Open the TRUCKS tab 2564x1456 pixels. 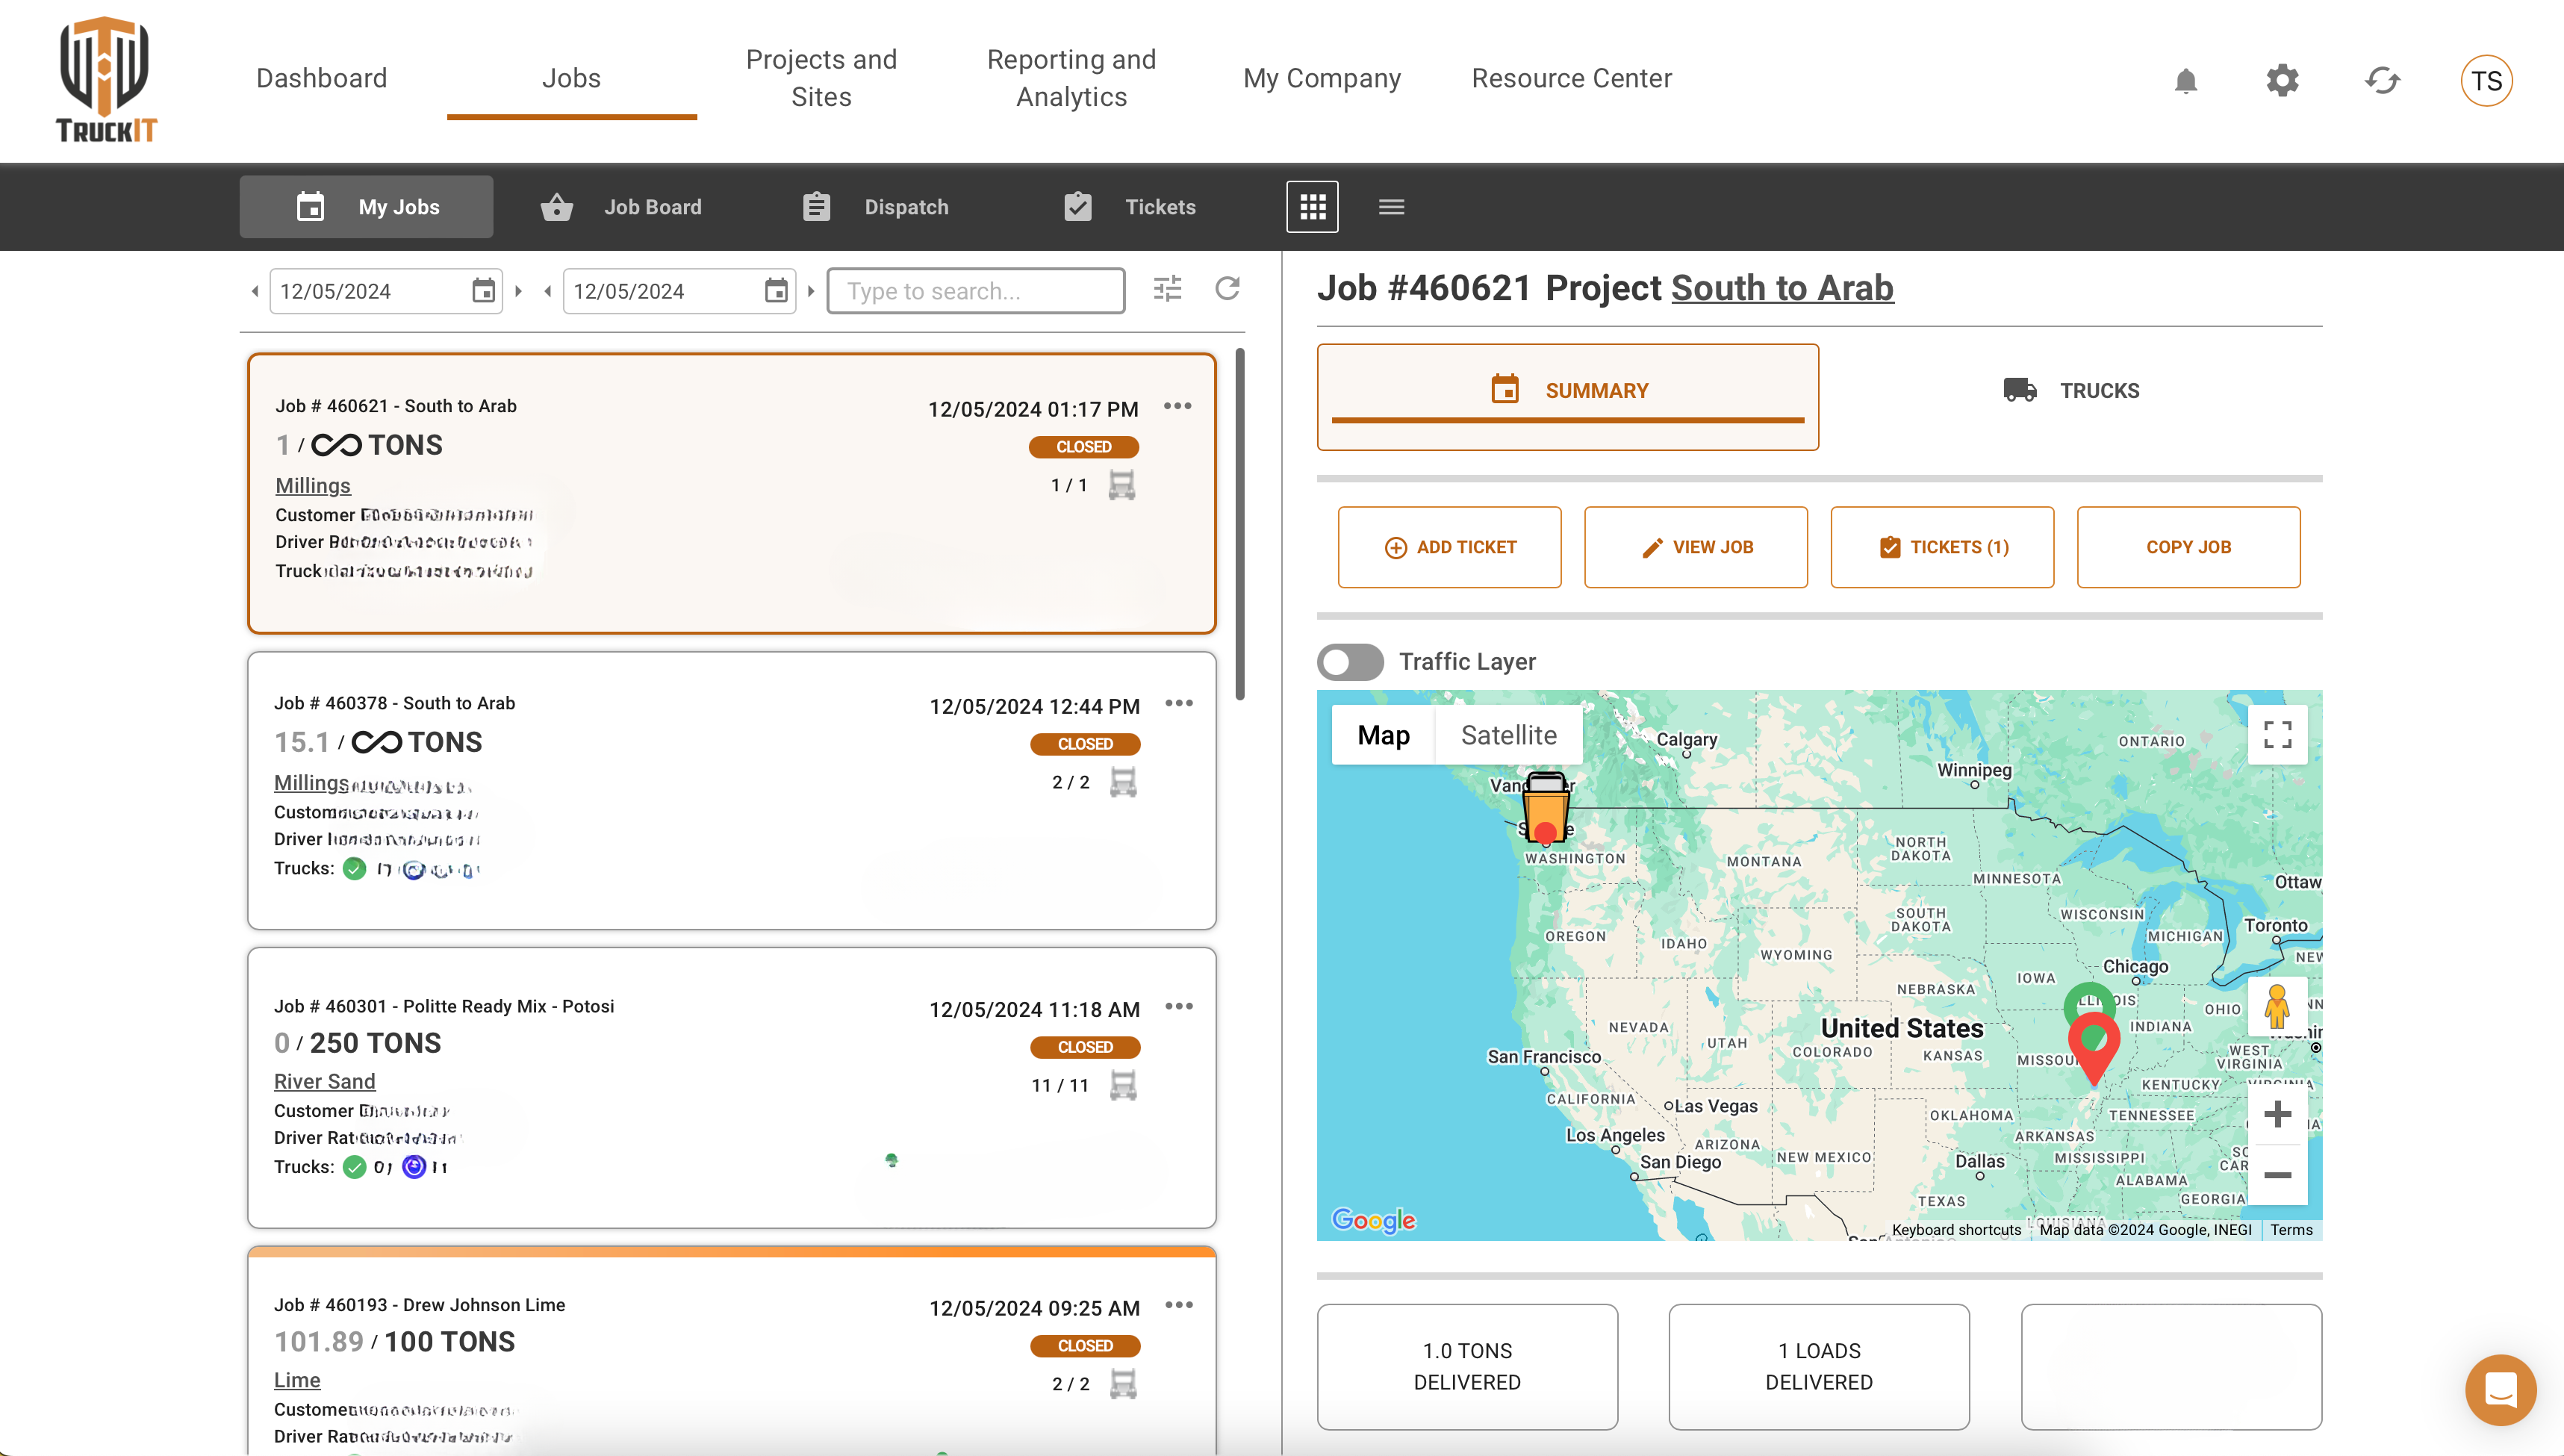(2071, 391)
